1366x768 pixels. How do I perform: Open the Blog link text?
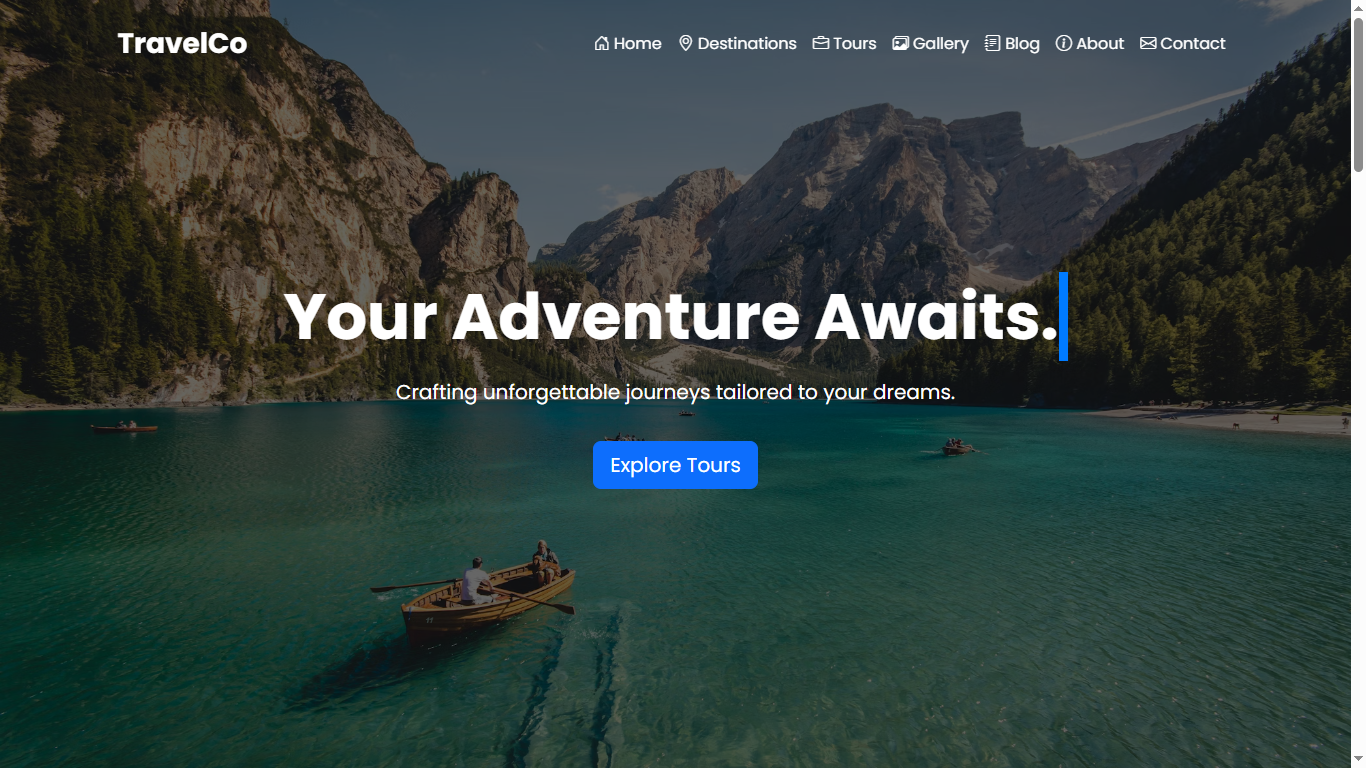pos(1022,43)
